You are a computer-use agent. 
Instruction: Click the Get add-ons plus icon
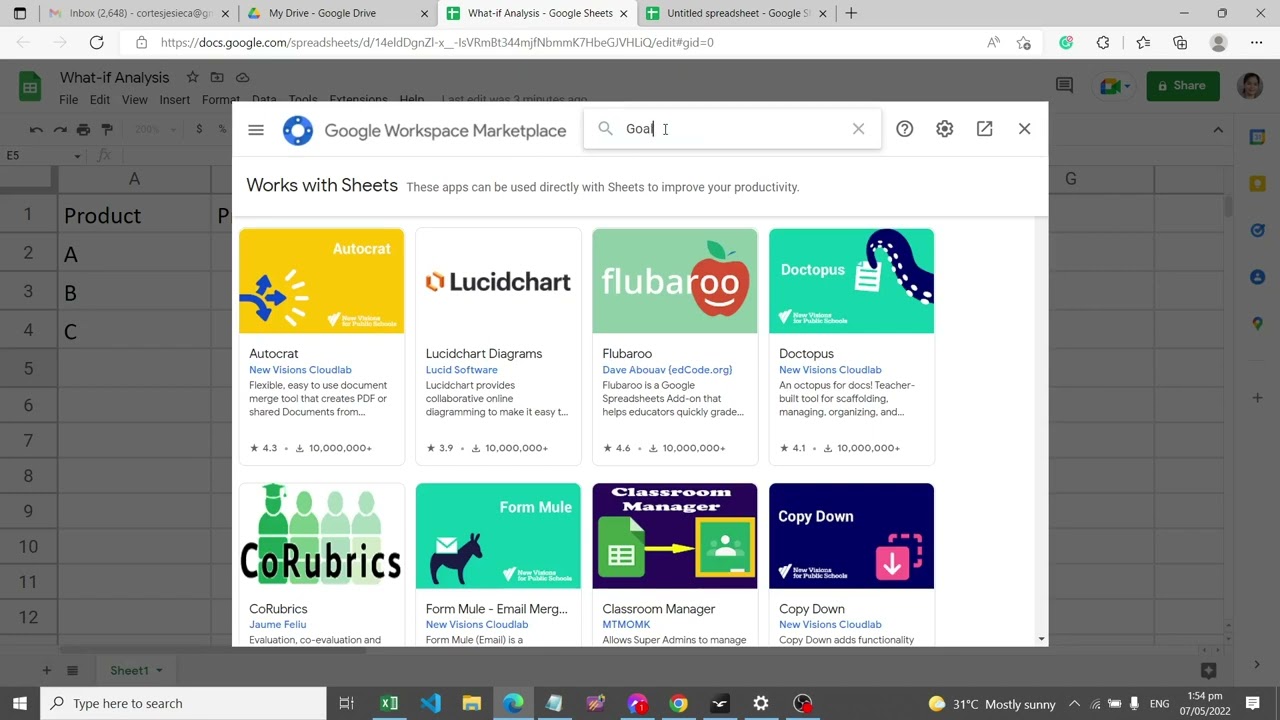1258,398
